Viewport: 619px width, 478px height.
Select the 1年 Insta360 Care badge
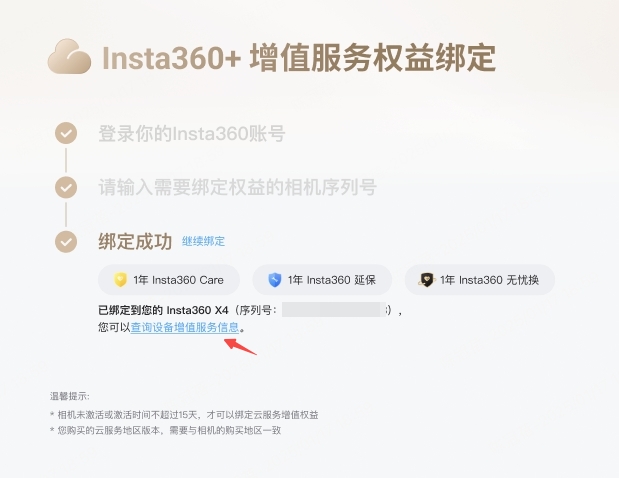tap(169, 280)
